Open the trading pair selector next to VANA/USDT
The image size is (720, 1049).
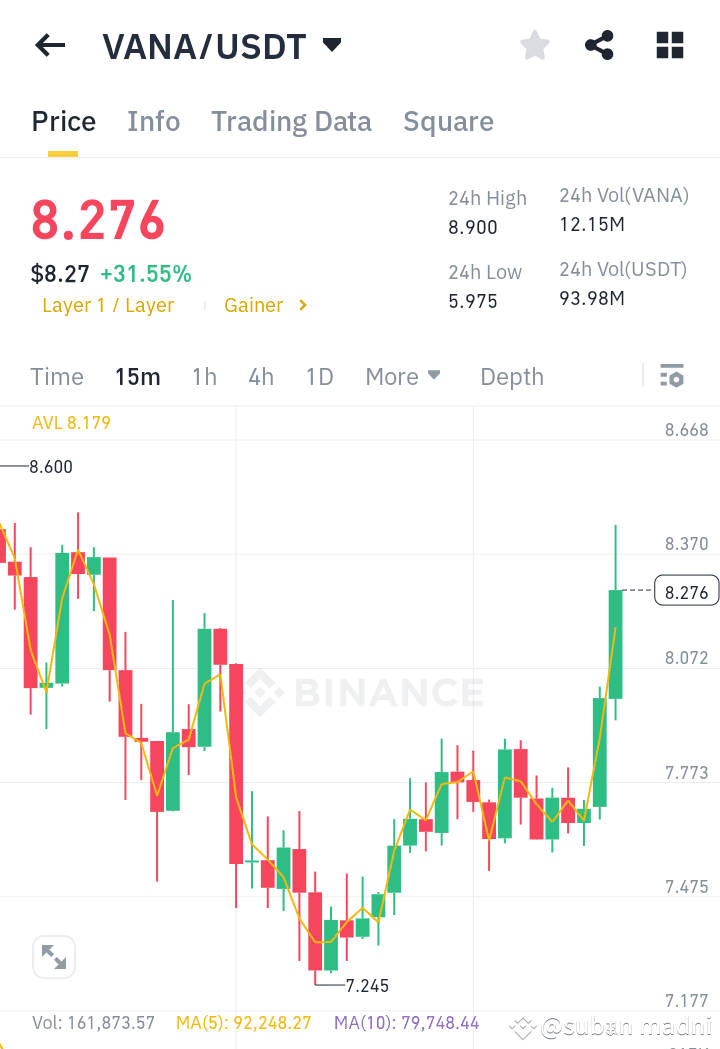click(x=332, y=45)
